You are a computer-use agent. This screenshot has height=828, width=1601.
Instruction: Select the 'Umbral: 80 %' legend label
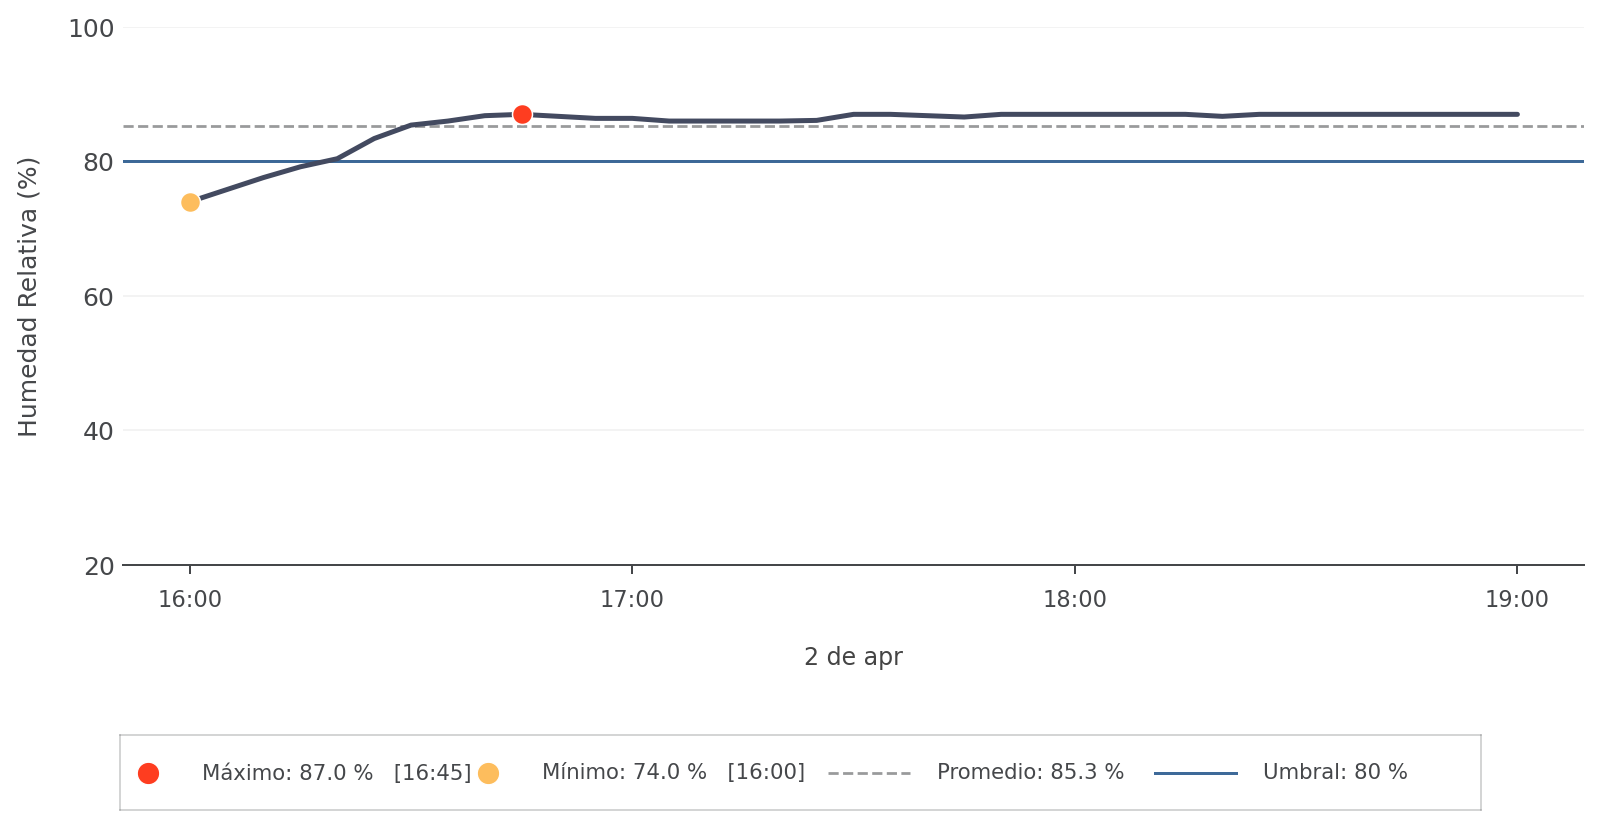(1335, 773)
